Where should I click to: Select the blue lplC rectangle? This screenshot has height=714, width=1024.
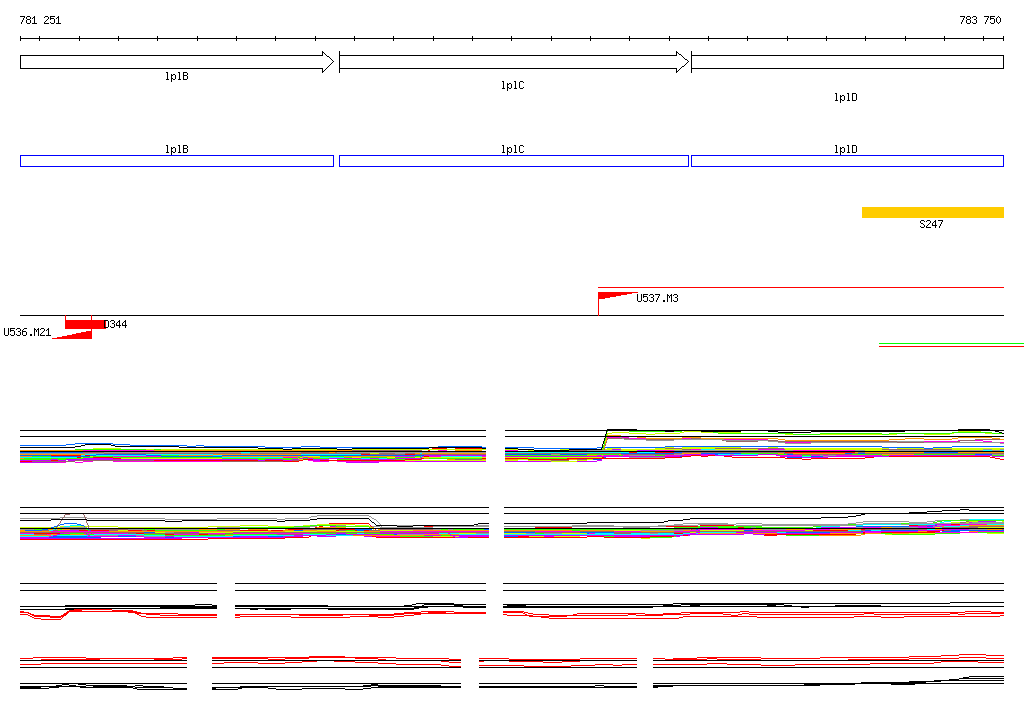[x=514, y=161]
